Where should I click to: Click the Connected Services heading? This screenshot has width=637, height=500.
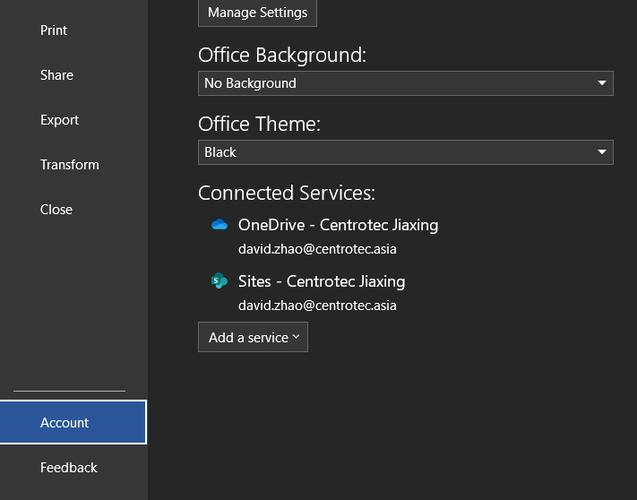click(286, 193)
